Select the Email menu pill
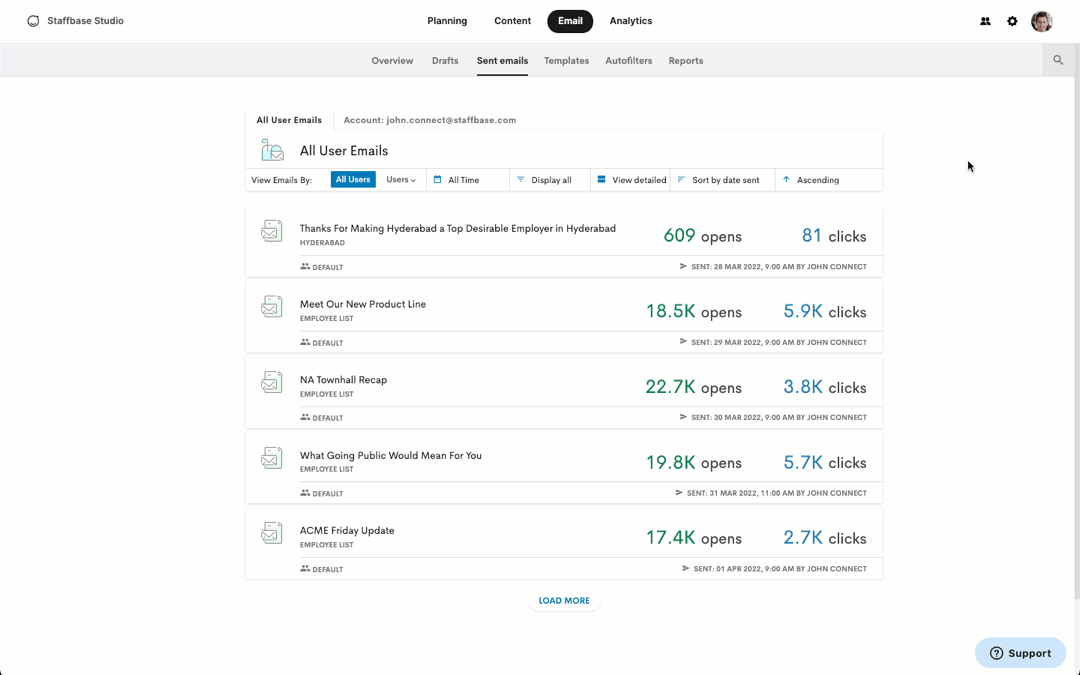 coord(570,21)
